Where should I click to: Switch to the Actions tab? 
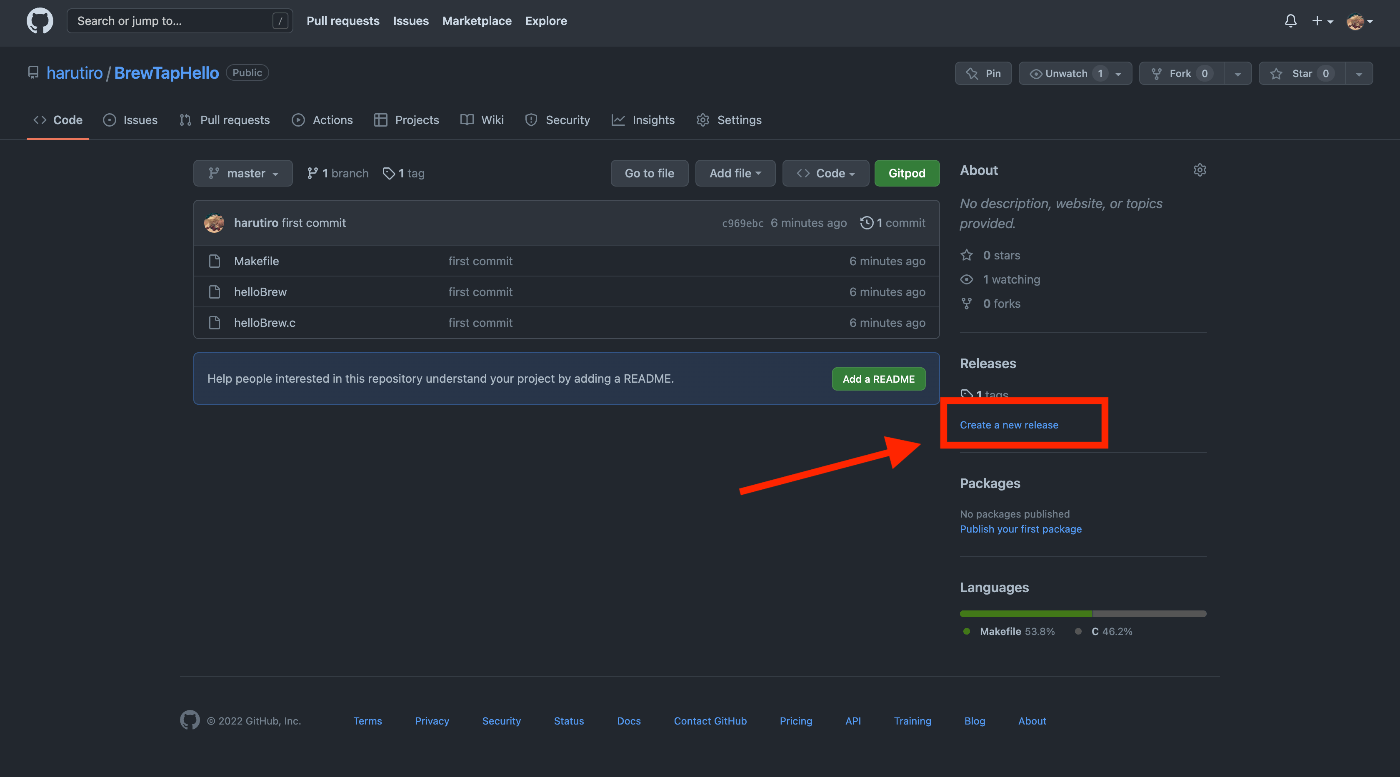(x=322, y=120)
